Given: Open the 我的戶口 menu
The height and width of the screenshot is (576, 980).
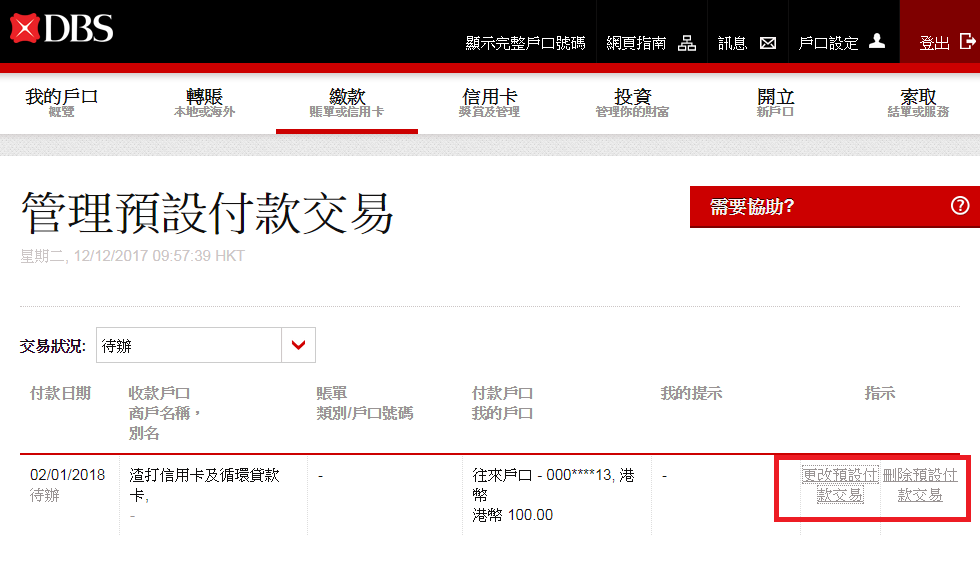Looking at the screenshot, I should (x=62, y=103).
